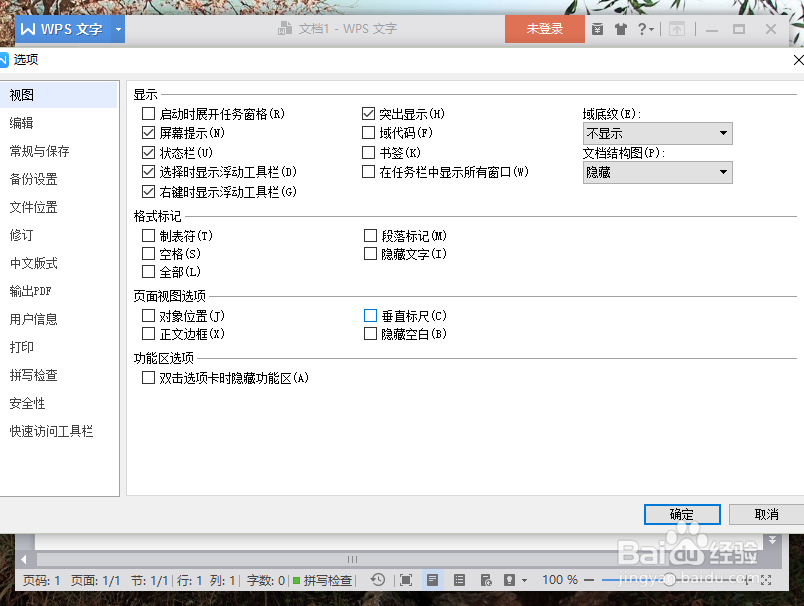
Task: Select web layout view icon
Action: tap(486, 580)
